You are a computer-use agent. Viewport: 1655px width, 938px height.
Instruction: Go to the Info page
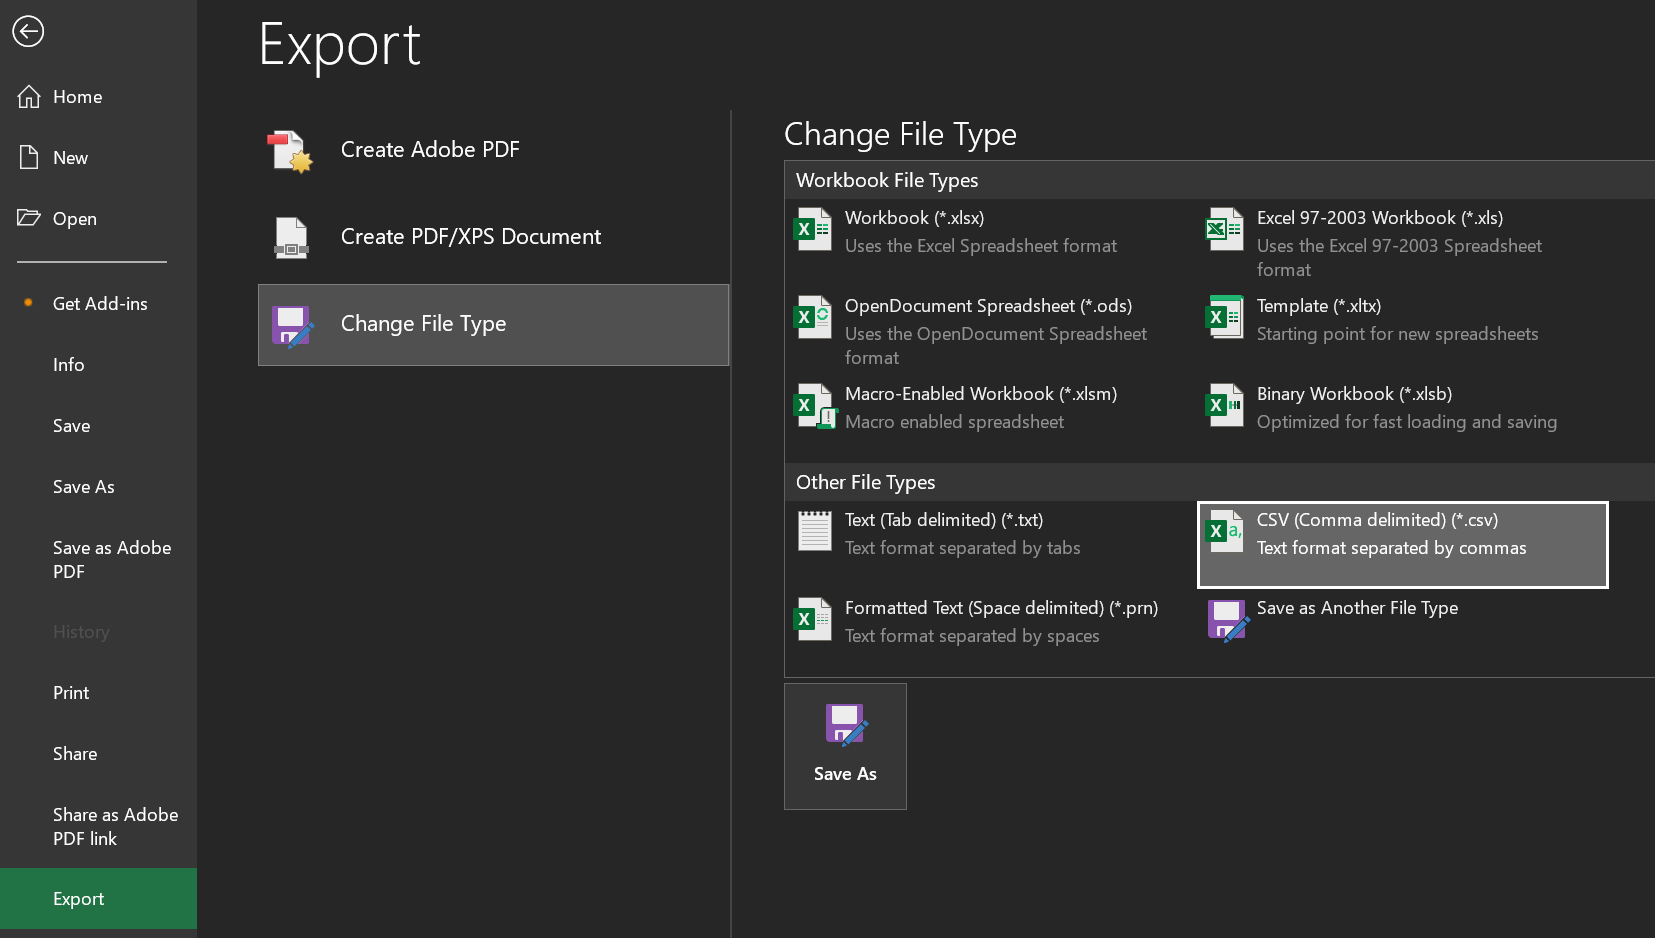(98, 365)
